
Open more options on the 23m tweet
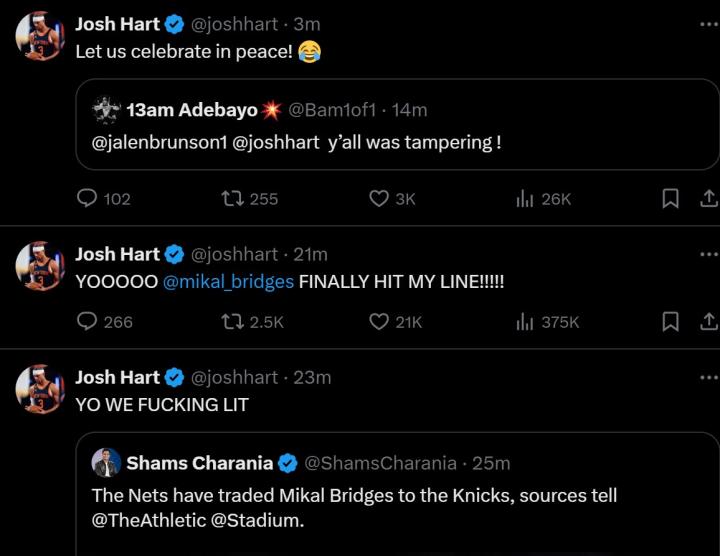point(708,377)
